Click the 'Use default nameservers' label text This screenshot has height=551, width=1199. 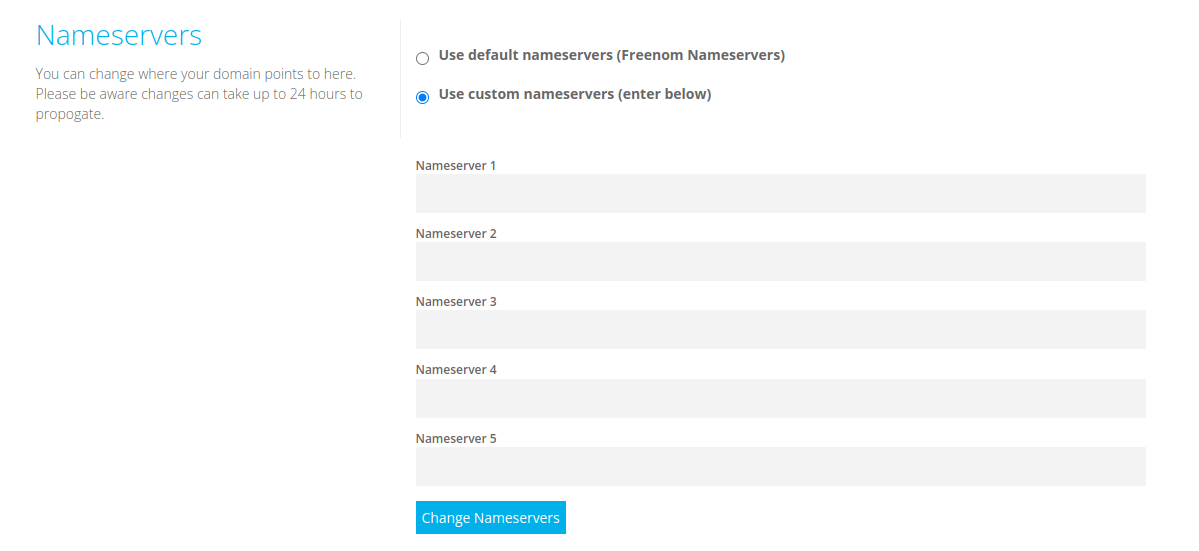tap(525, 56)
